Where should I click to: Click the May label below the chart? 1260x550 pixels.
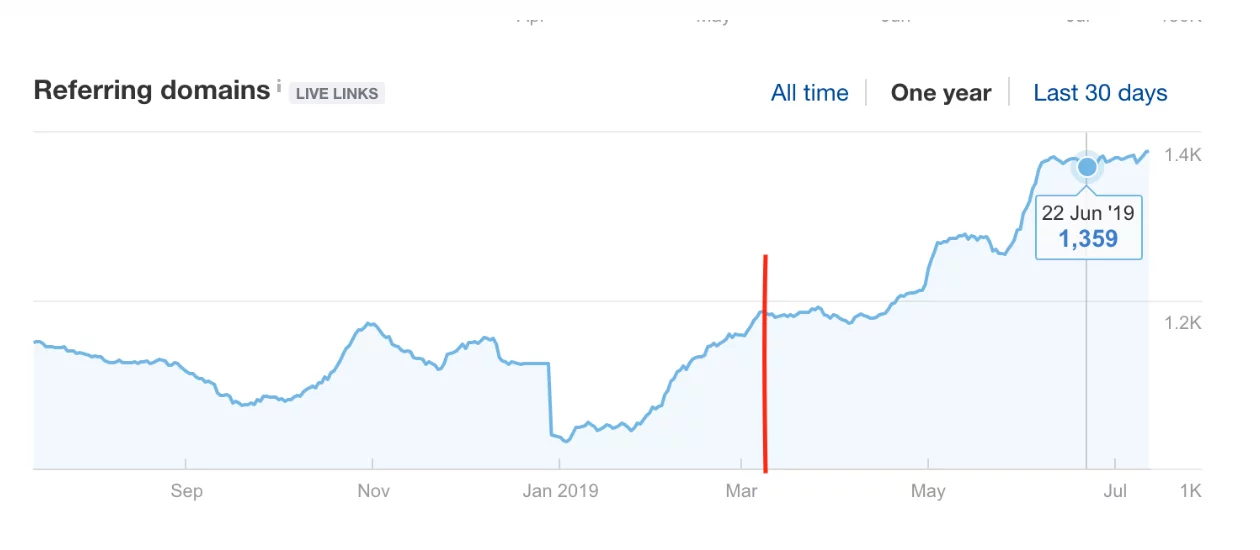928,491
